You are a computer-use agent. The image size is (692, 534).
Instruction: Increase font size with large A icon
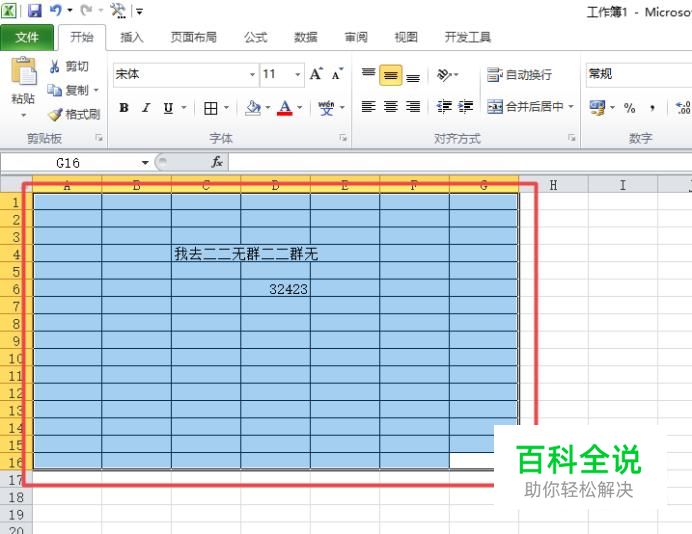(x=316, y=74)
